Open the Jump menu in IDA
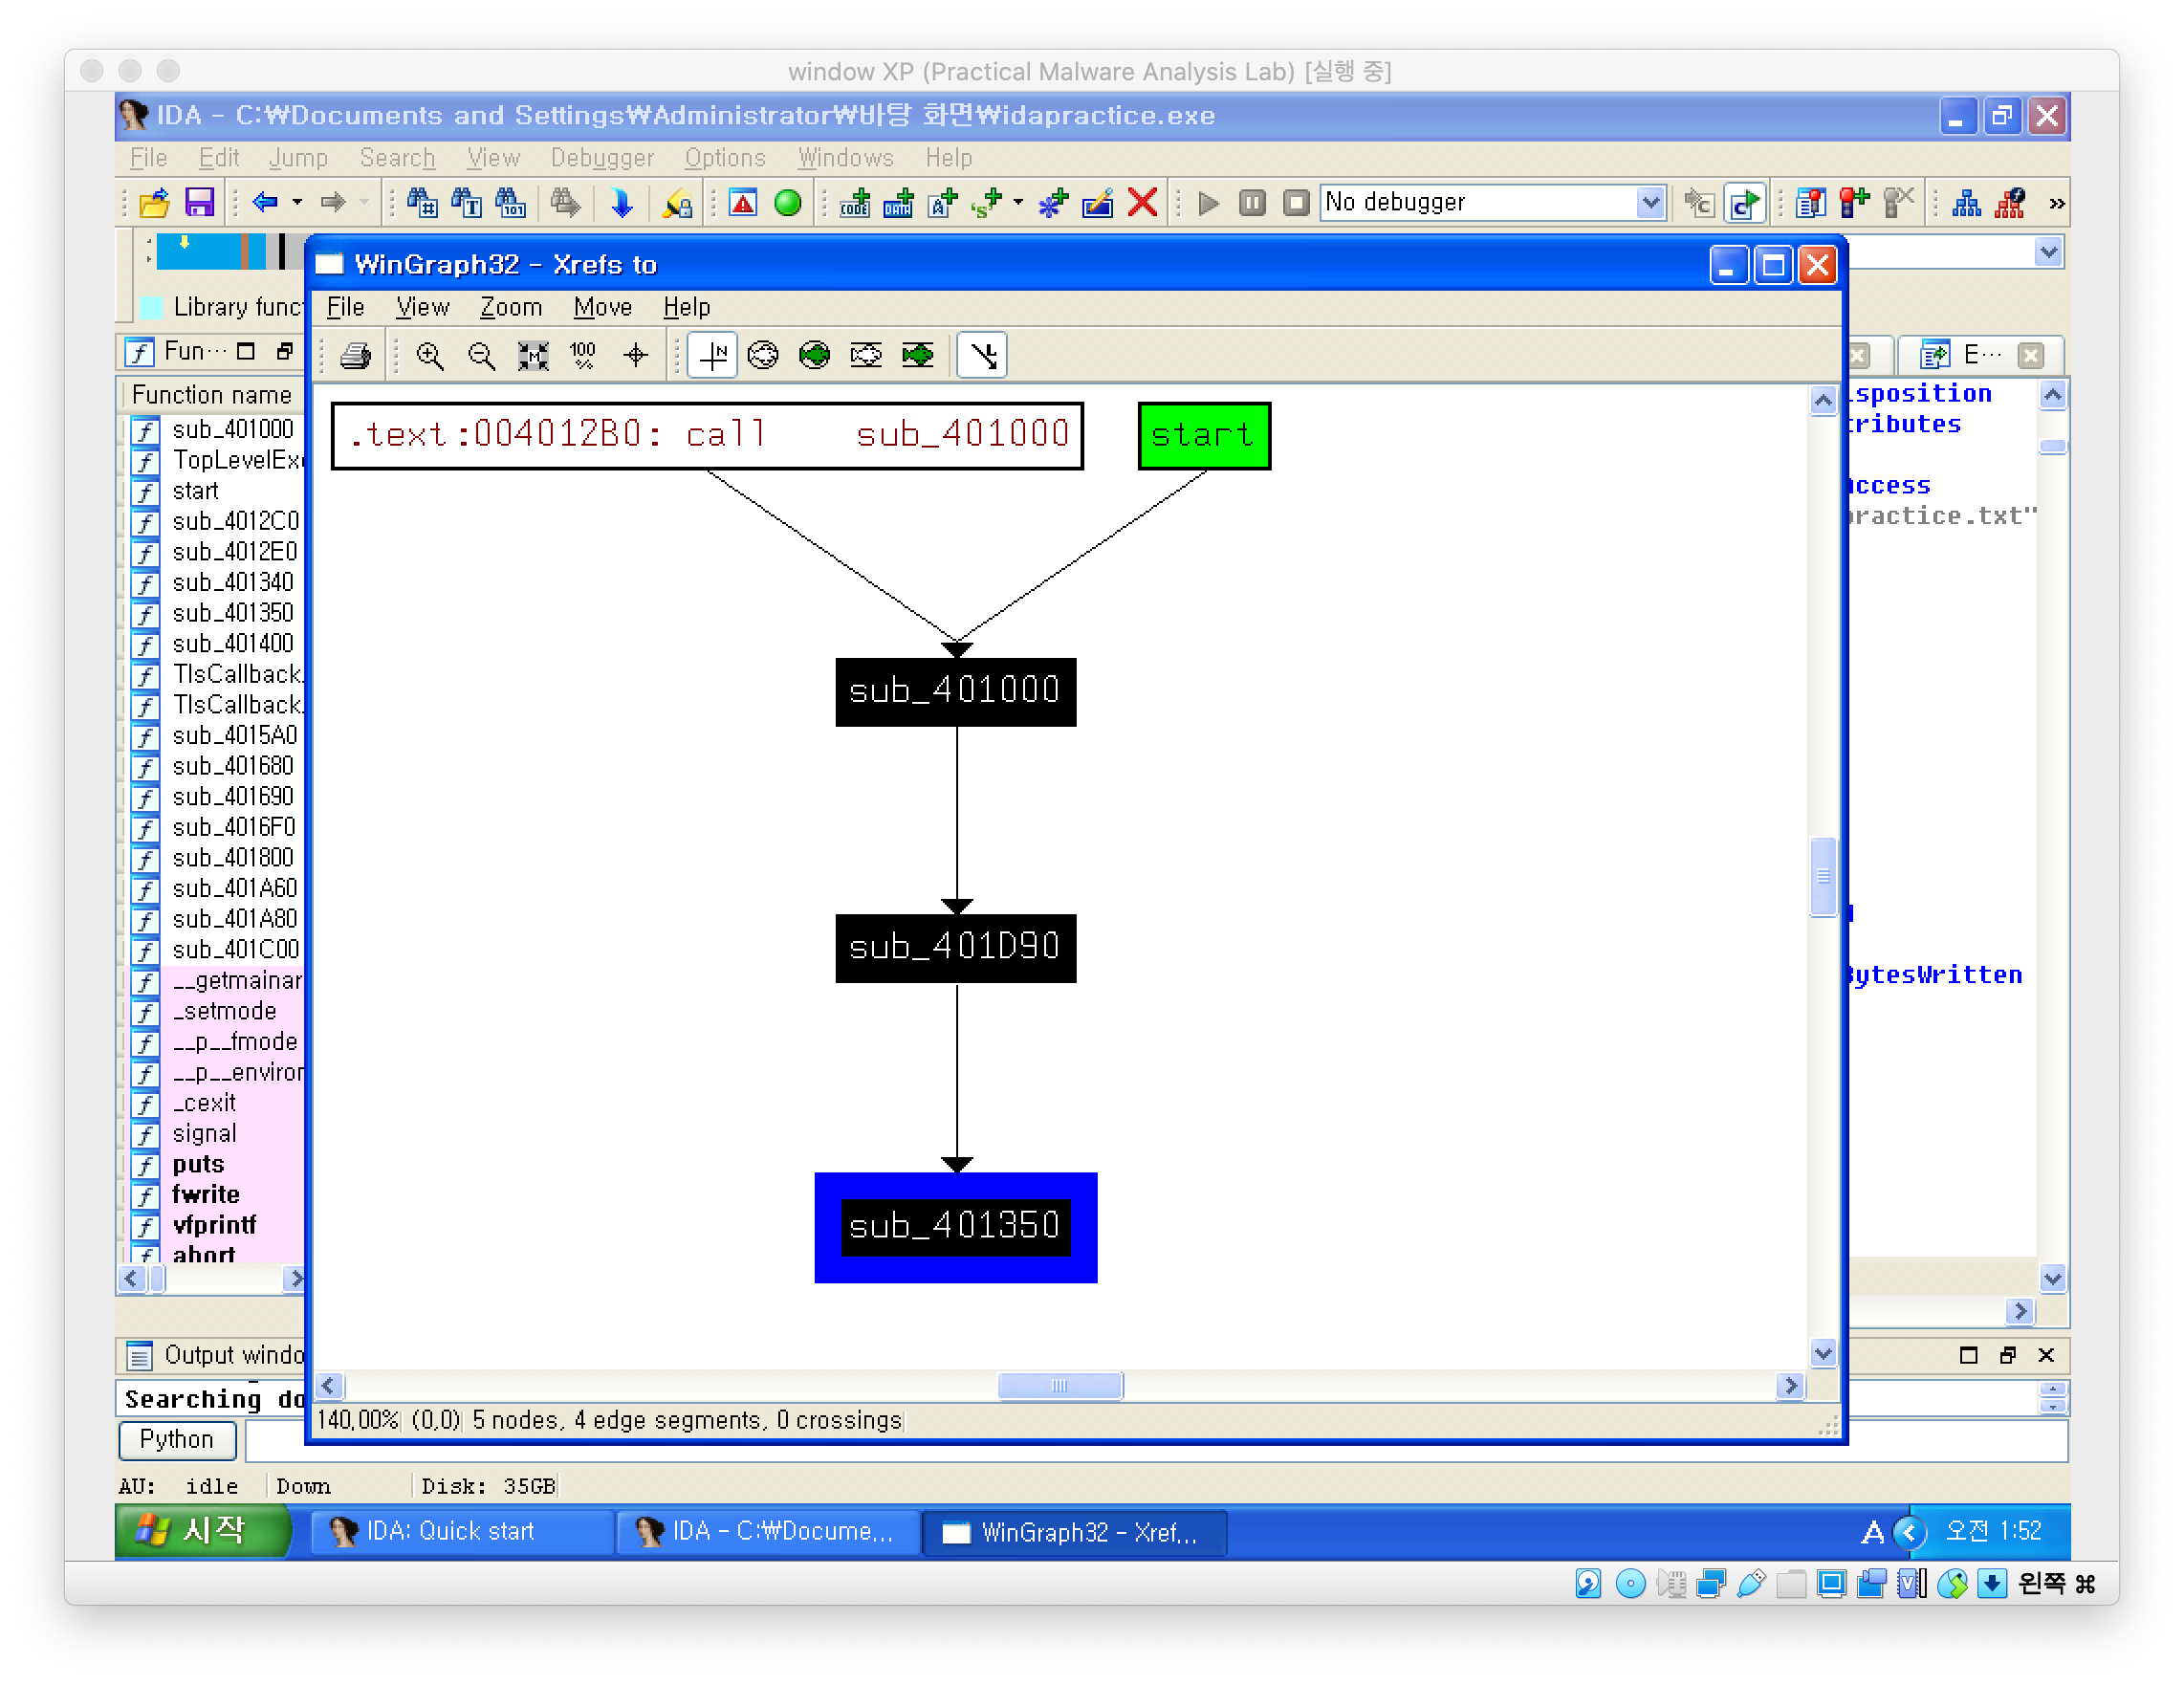 298,158
